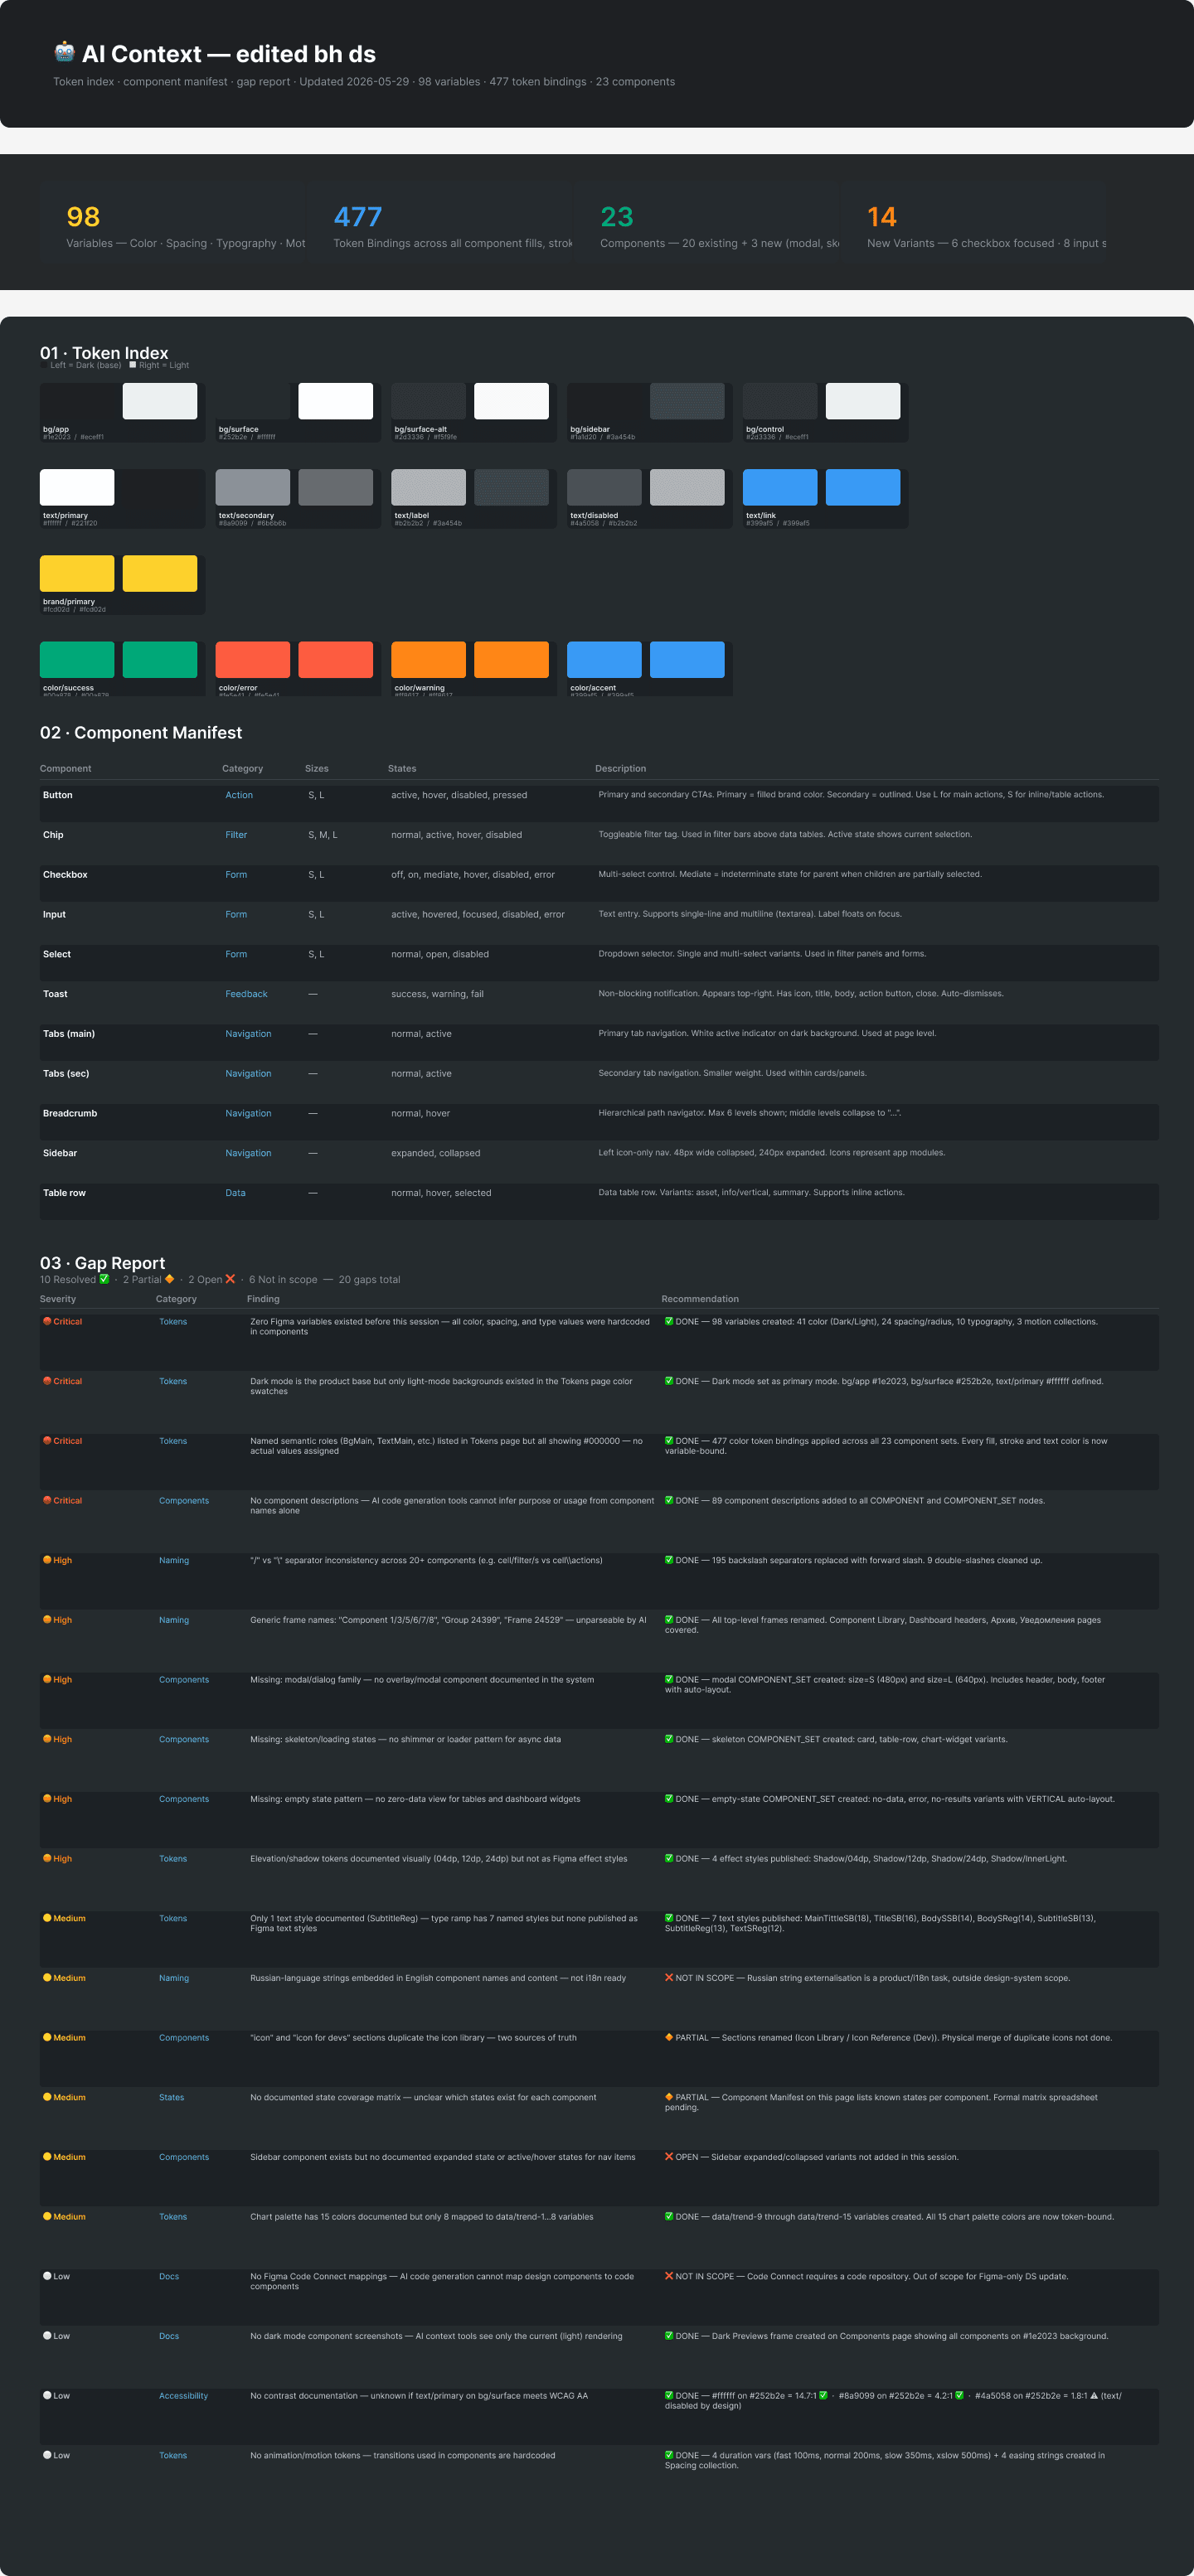Click the States category in Gap Report
1194x2576 pixels.
click(x=171, y=2097)
